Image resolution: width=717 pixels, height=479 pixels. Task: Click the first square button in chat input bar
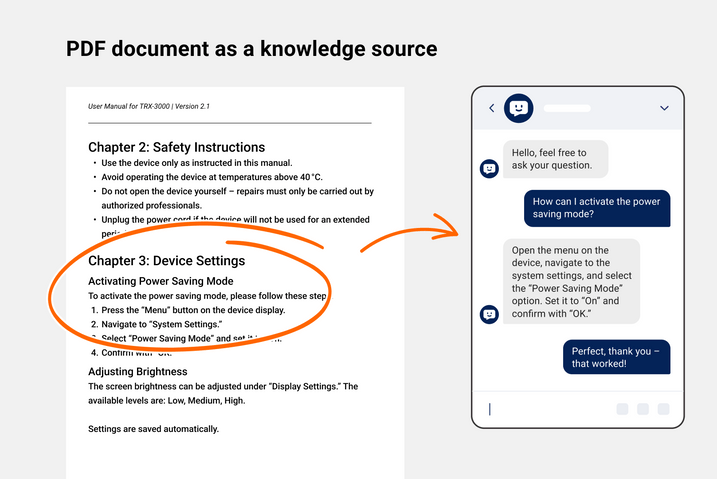click(x=622, y=409)
